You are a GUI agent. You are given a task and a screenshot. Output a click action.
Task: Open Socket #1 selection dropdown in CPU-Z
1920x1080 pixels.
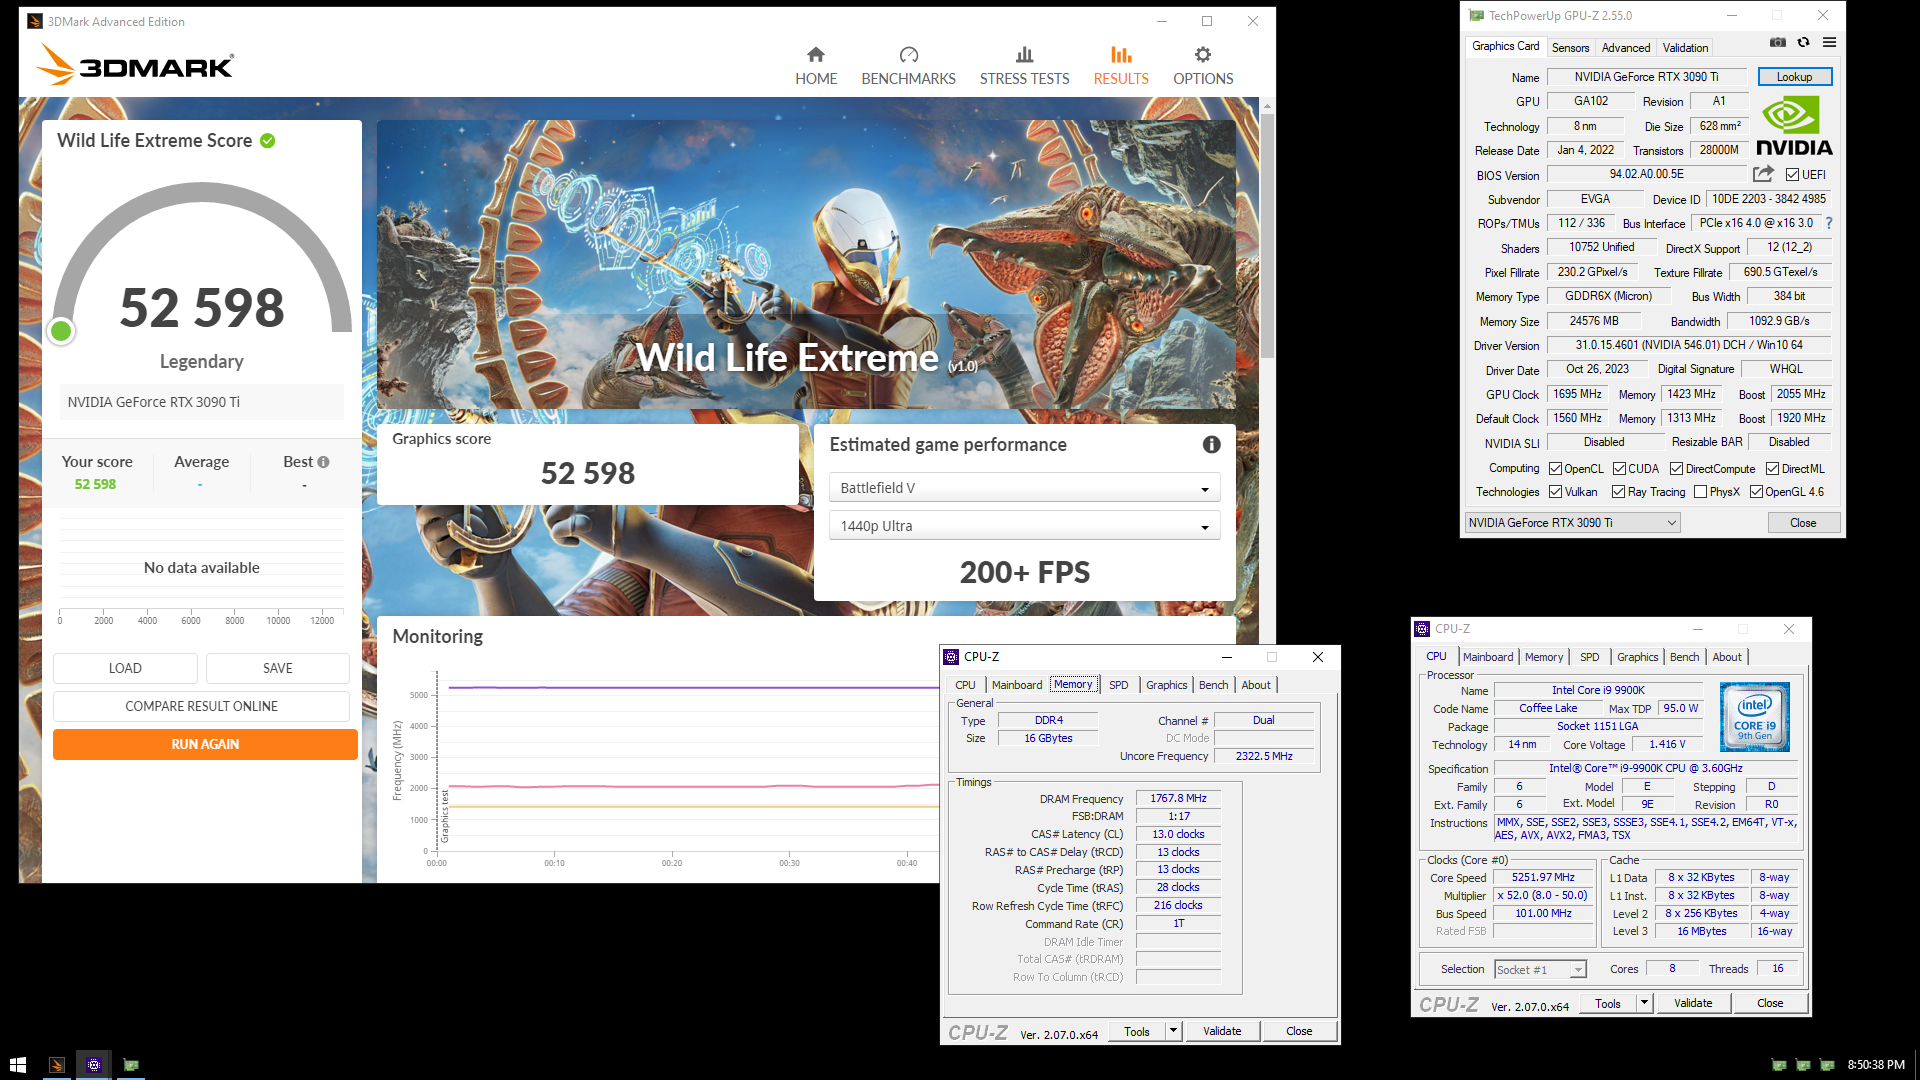pyautogui.click(x=1540, y=970)
